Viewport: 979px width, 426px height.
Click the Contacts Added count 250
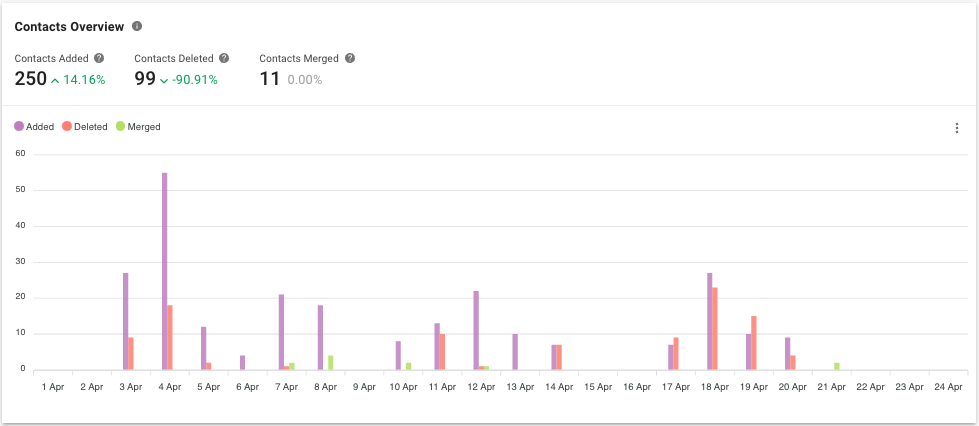tap(30, 79)
